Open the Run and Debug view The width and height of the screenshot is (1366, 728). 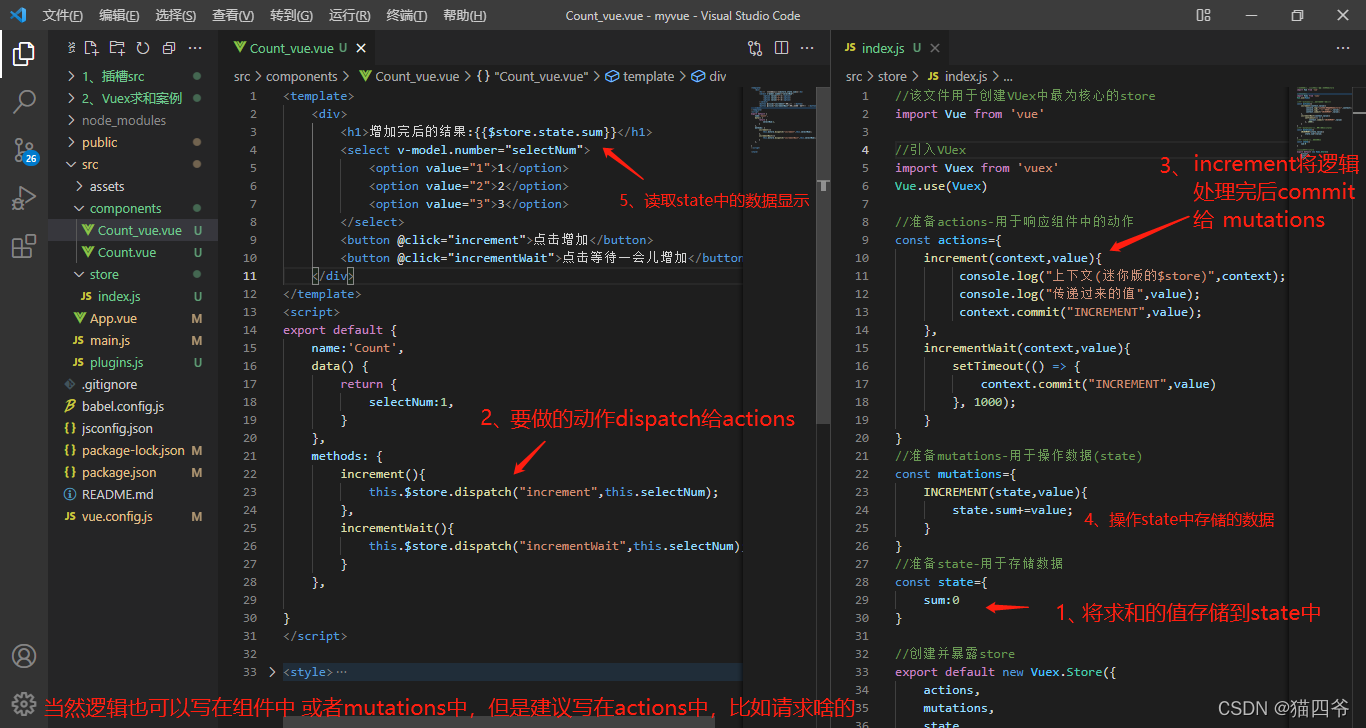(x=24, y=198)
